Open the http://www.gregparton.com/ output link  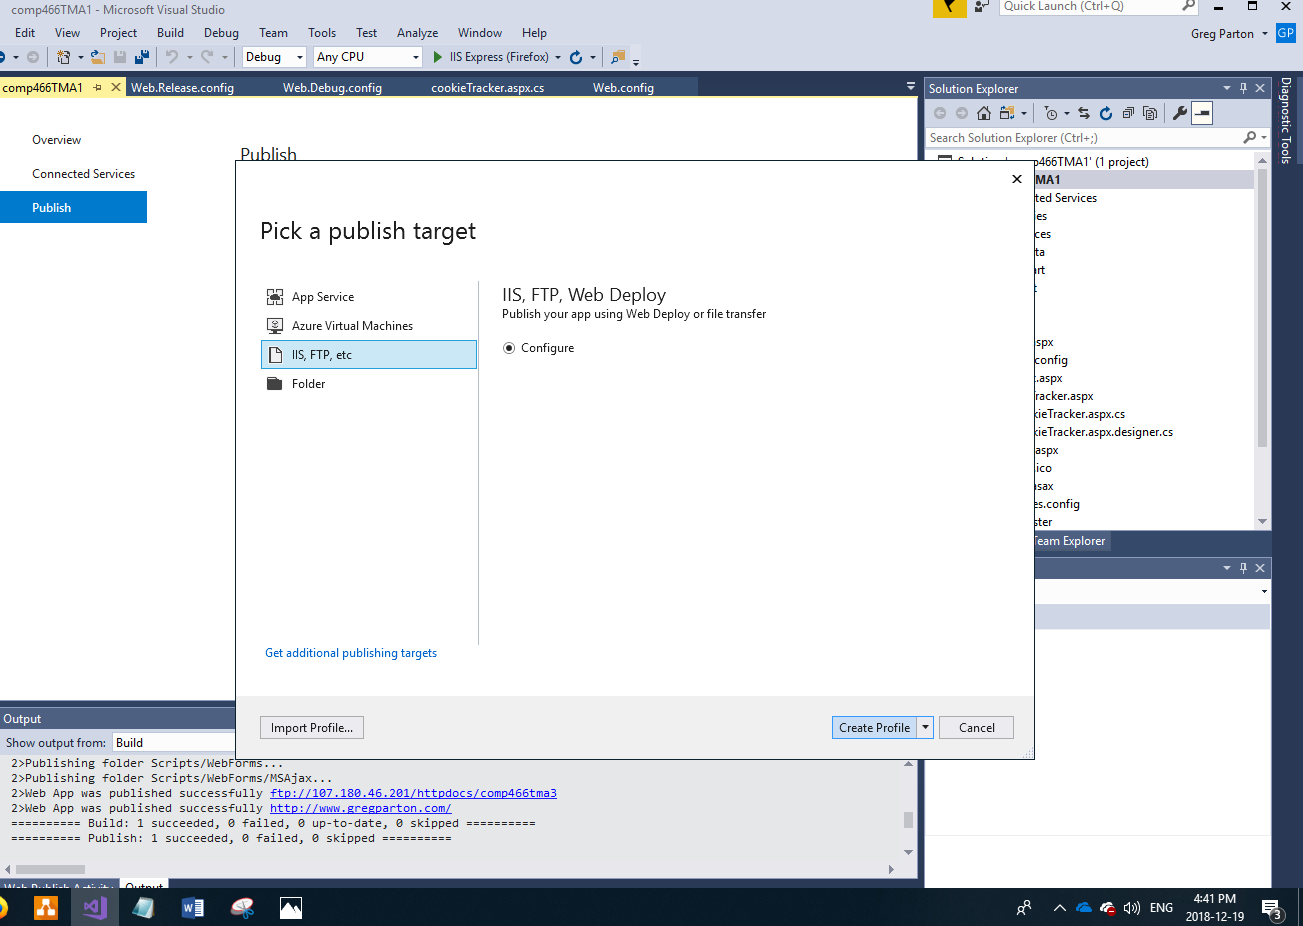(x=360, y=809)
